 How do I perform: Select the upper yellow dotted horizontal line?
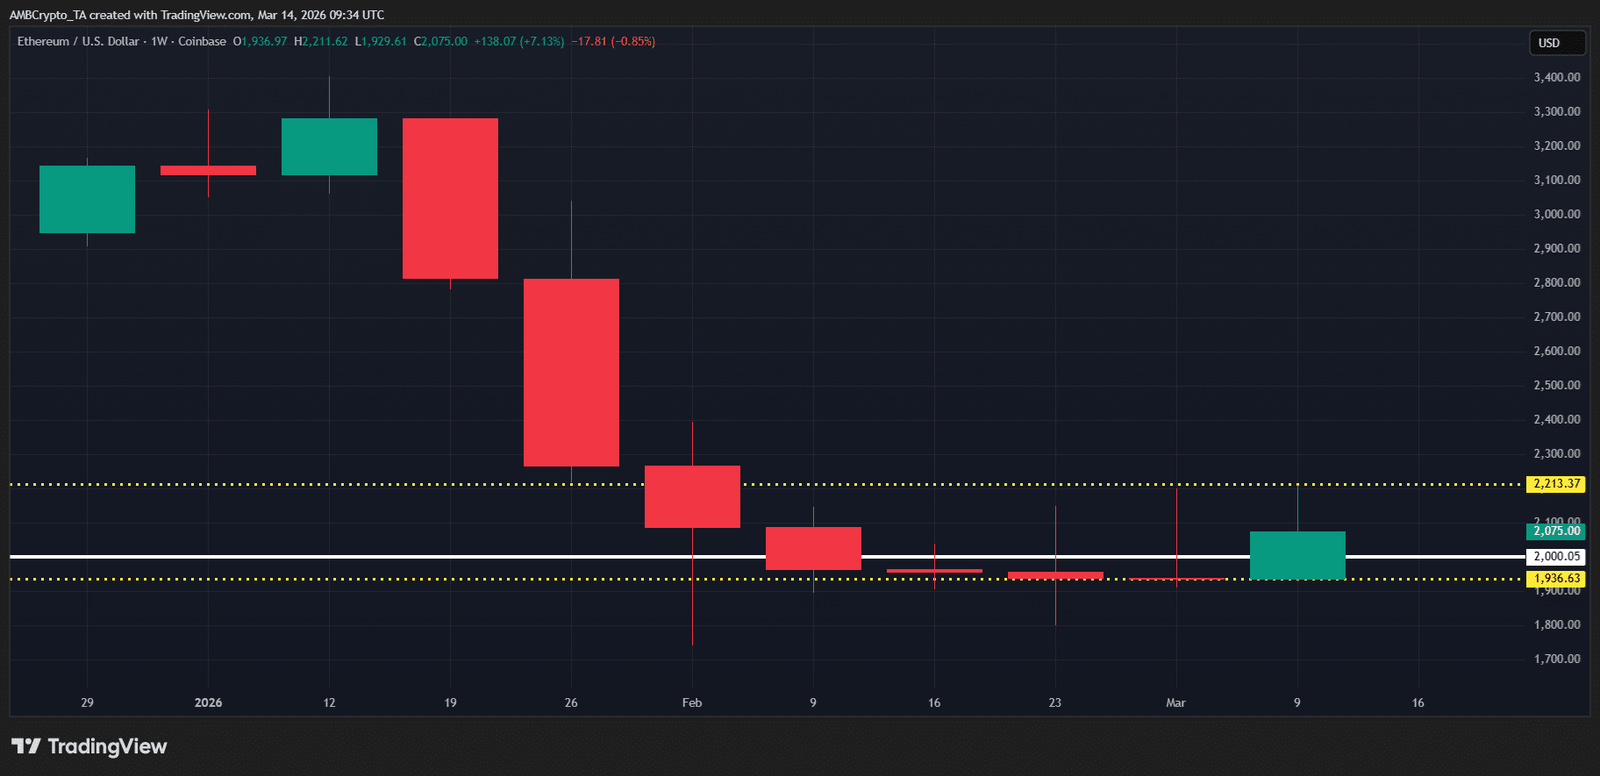tap(300, 484)
